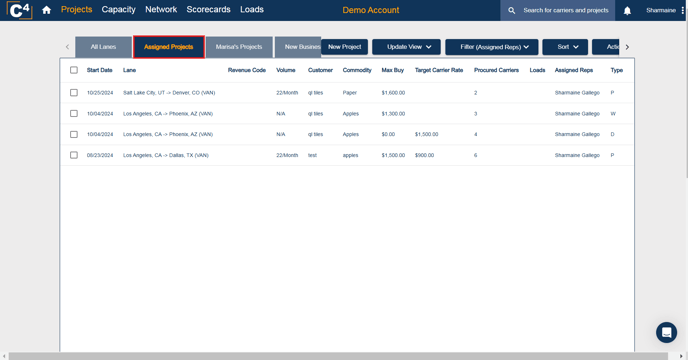Viewport: 688px width, 360px height.
Task: Click the 10/25/2024 start date
Action: point(100,93)
